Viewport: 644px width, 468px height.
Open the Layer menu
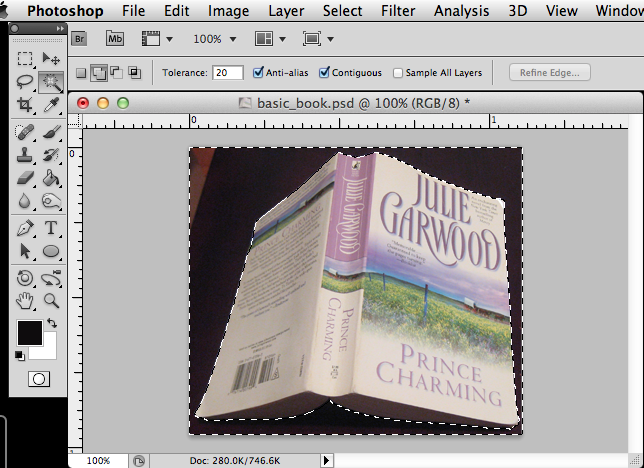286,11
